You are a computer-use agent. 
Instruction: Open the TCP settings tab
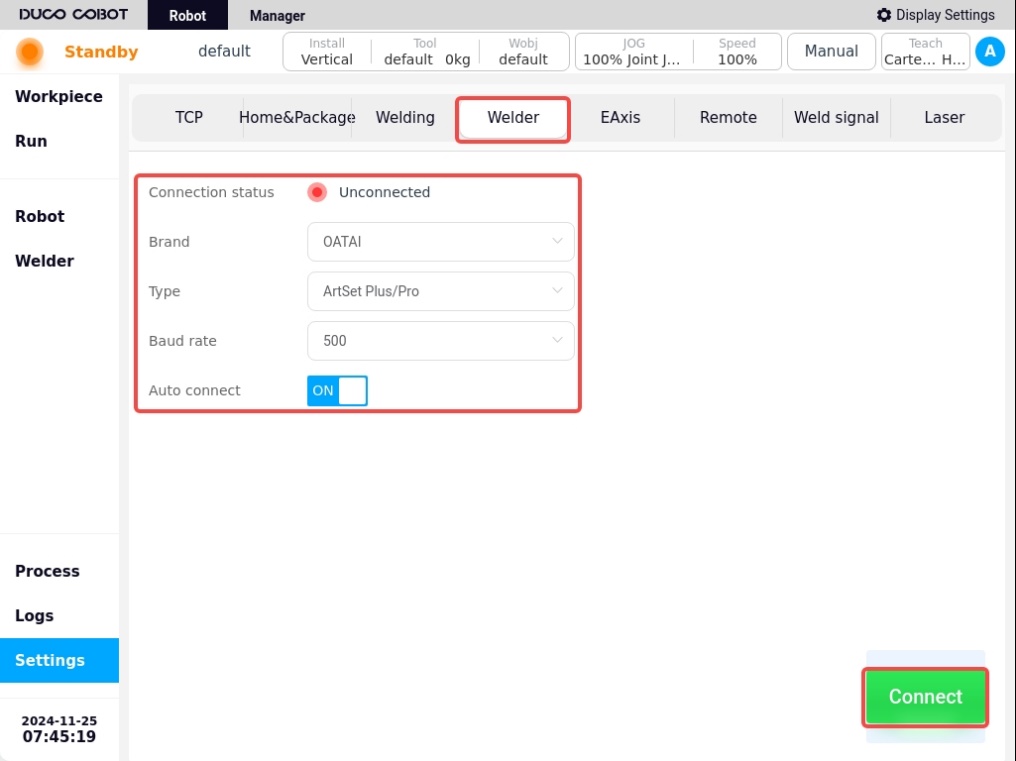189,117
